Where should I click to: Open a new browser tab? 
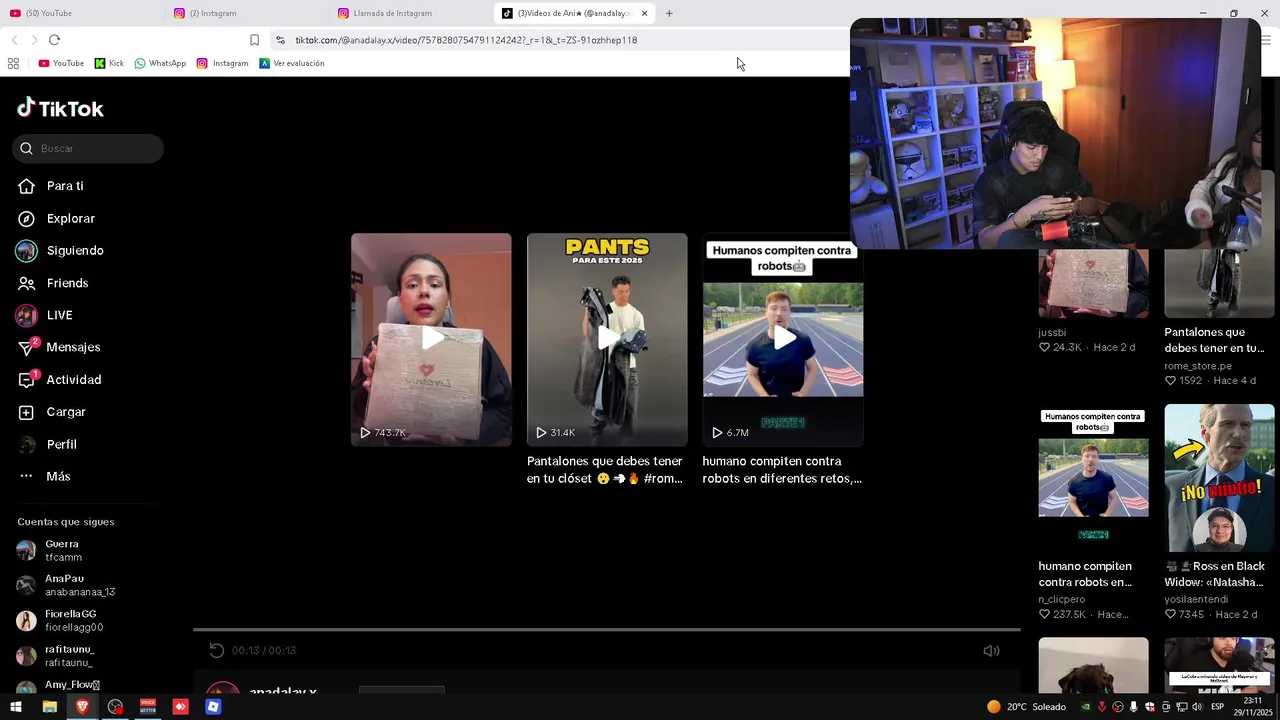click(669, 13)
